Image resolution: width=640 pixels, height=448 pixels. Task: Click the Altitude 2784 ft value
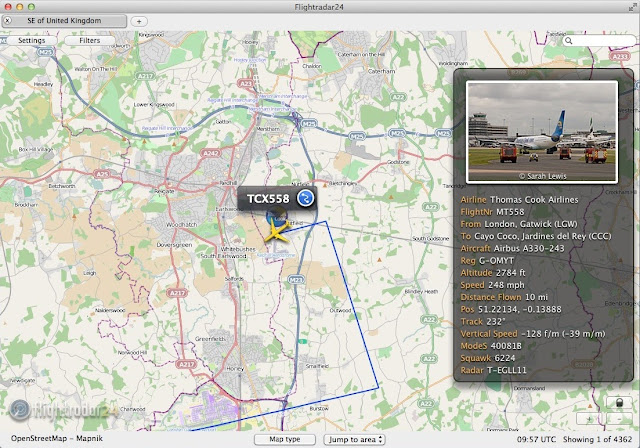coord(511,273)
